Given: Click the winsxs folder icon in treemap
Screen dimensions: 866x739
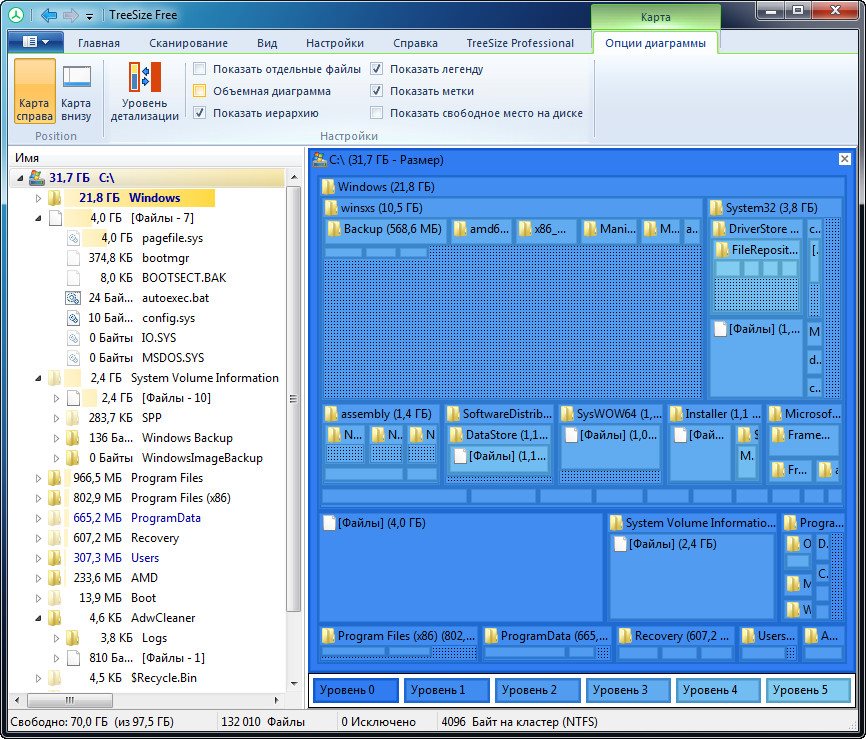Looking at the screenshot, I should [331, 208].
